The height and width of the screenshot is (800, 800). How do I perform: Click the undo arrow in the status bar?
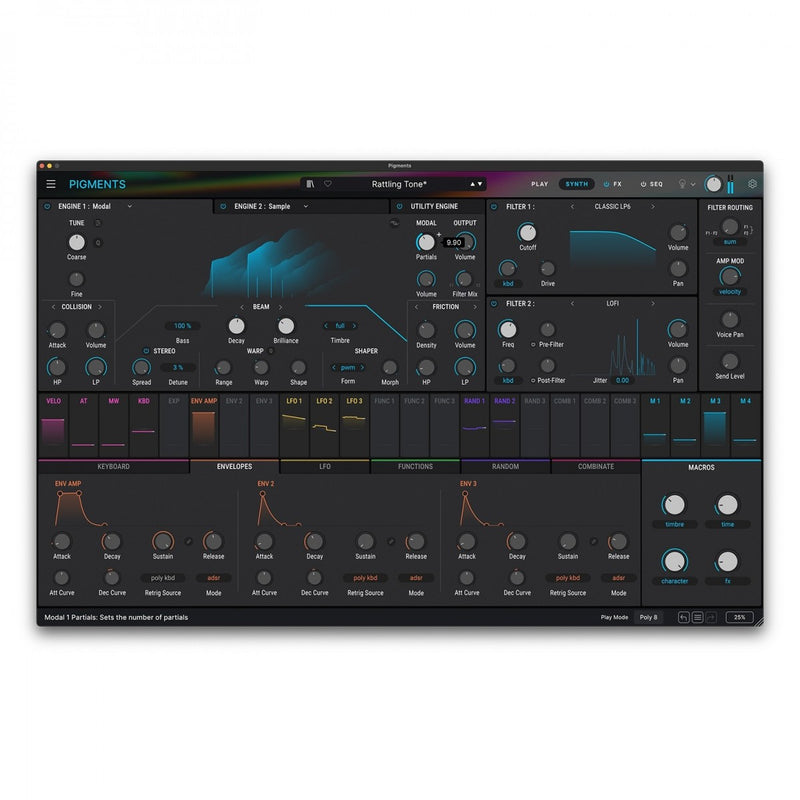684,617
